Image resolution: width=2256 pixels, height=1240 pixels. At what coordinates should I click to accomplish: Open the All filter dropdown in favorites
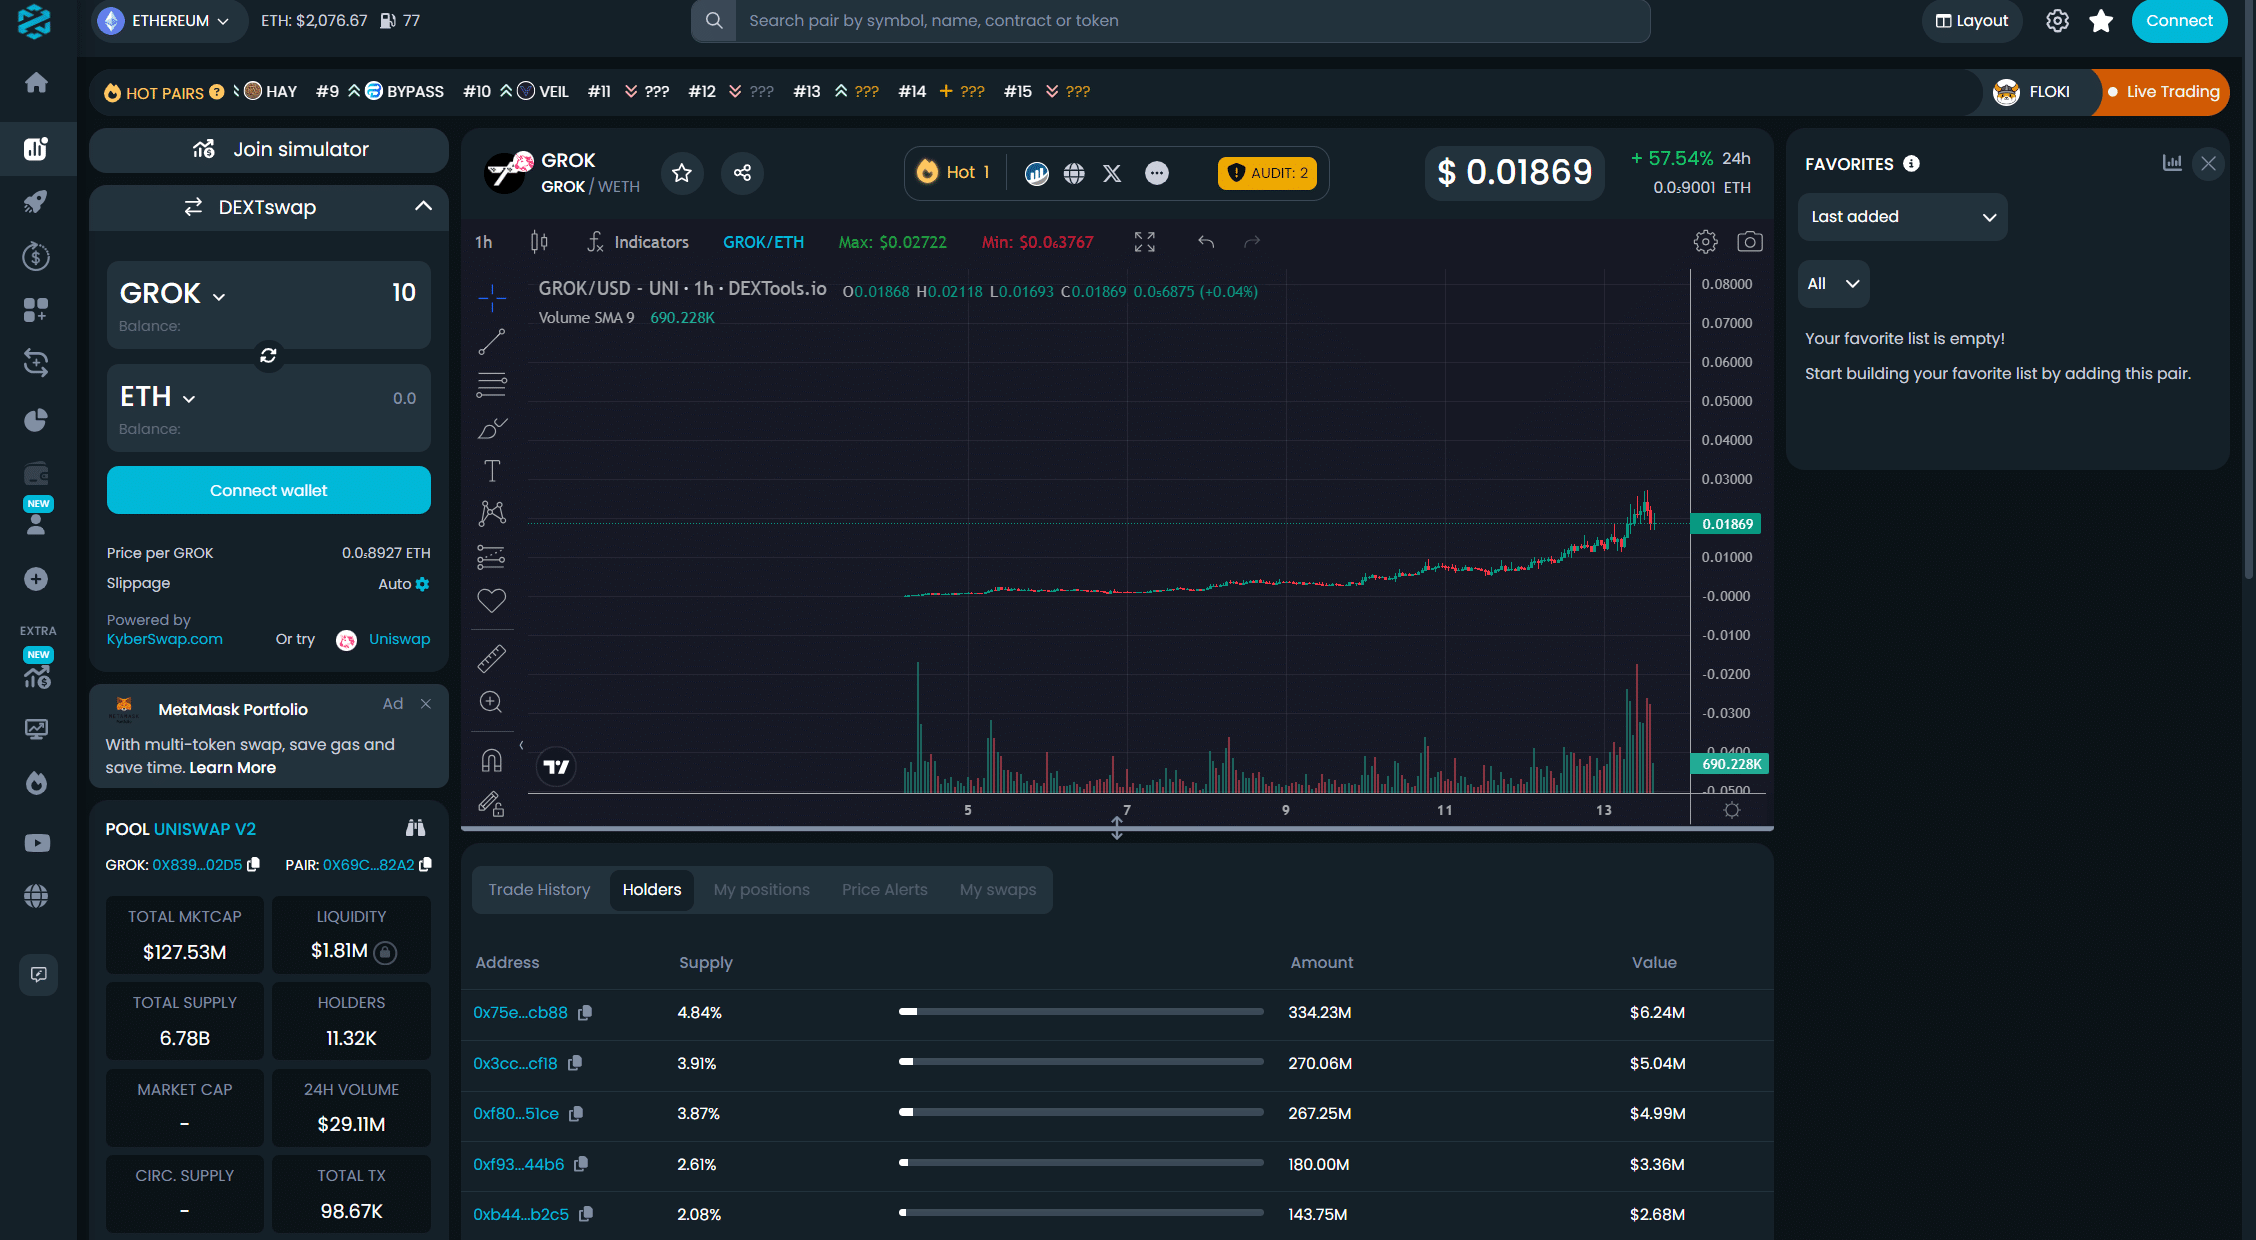tap(1834, 284)
